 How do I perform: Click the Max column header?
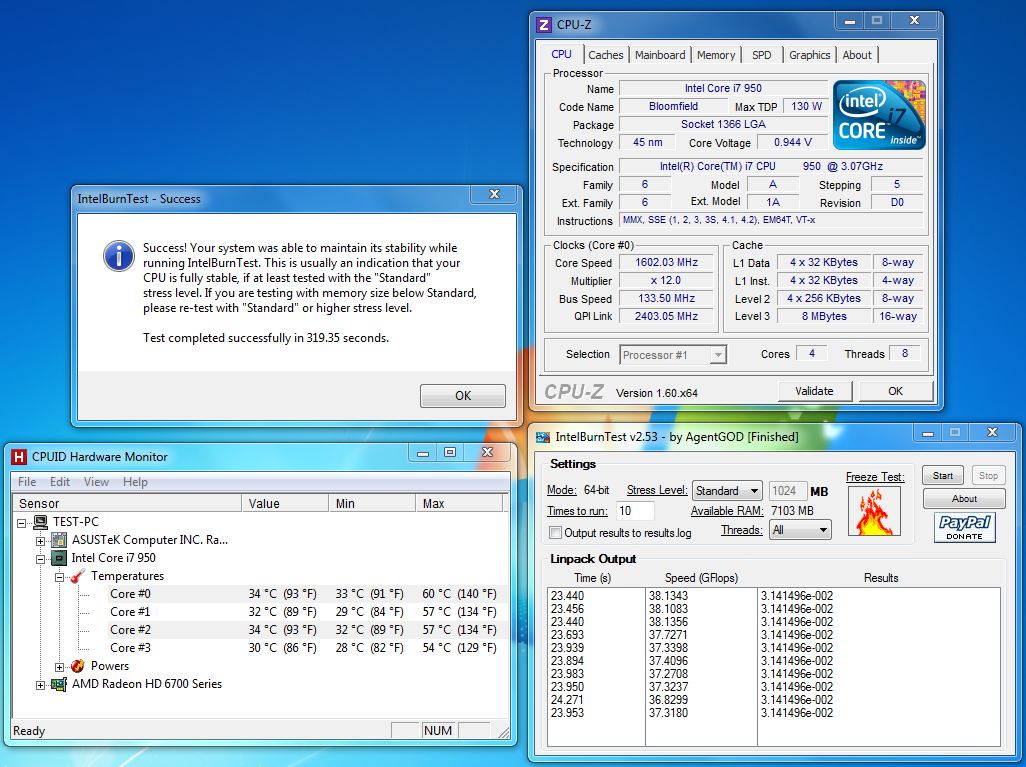[458, 503]
